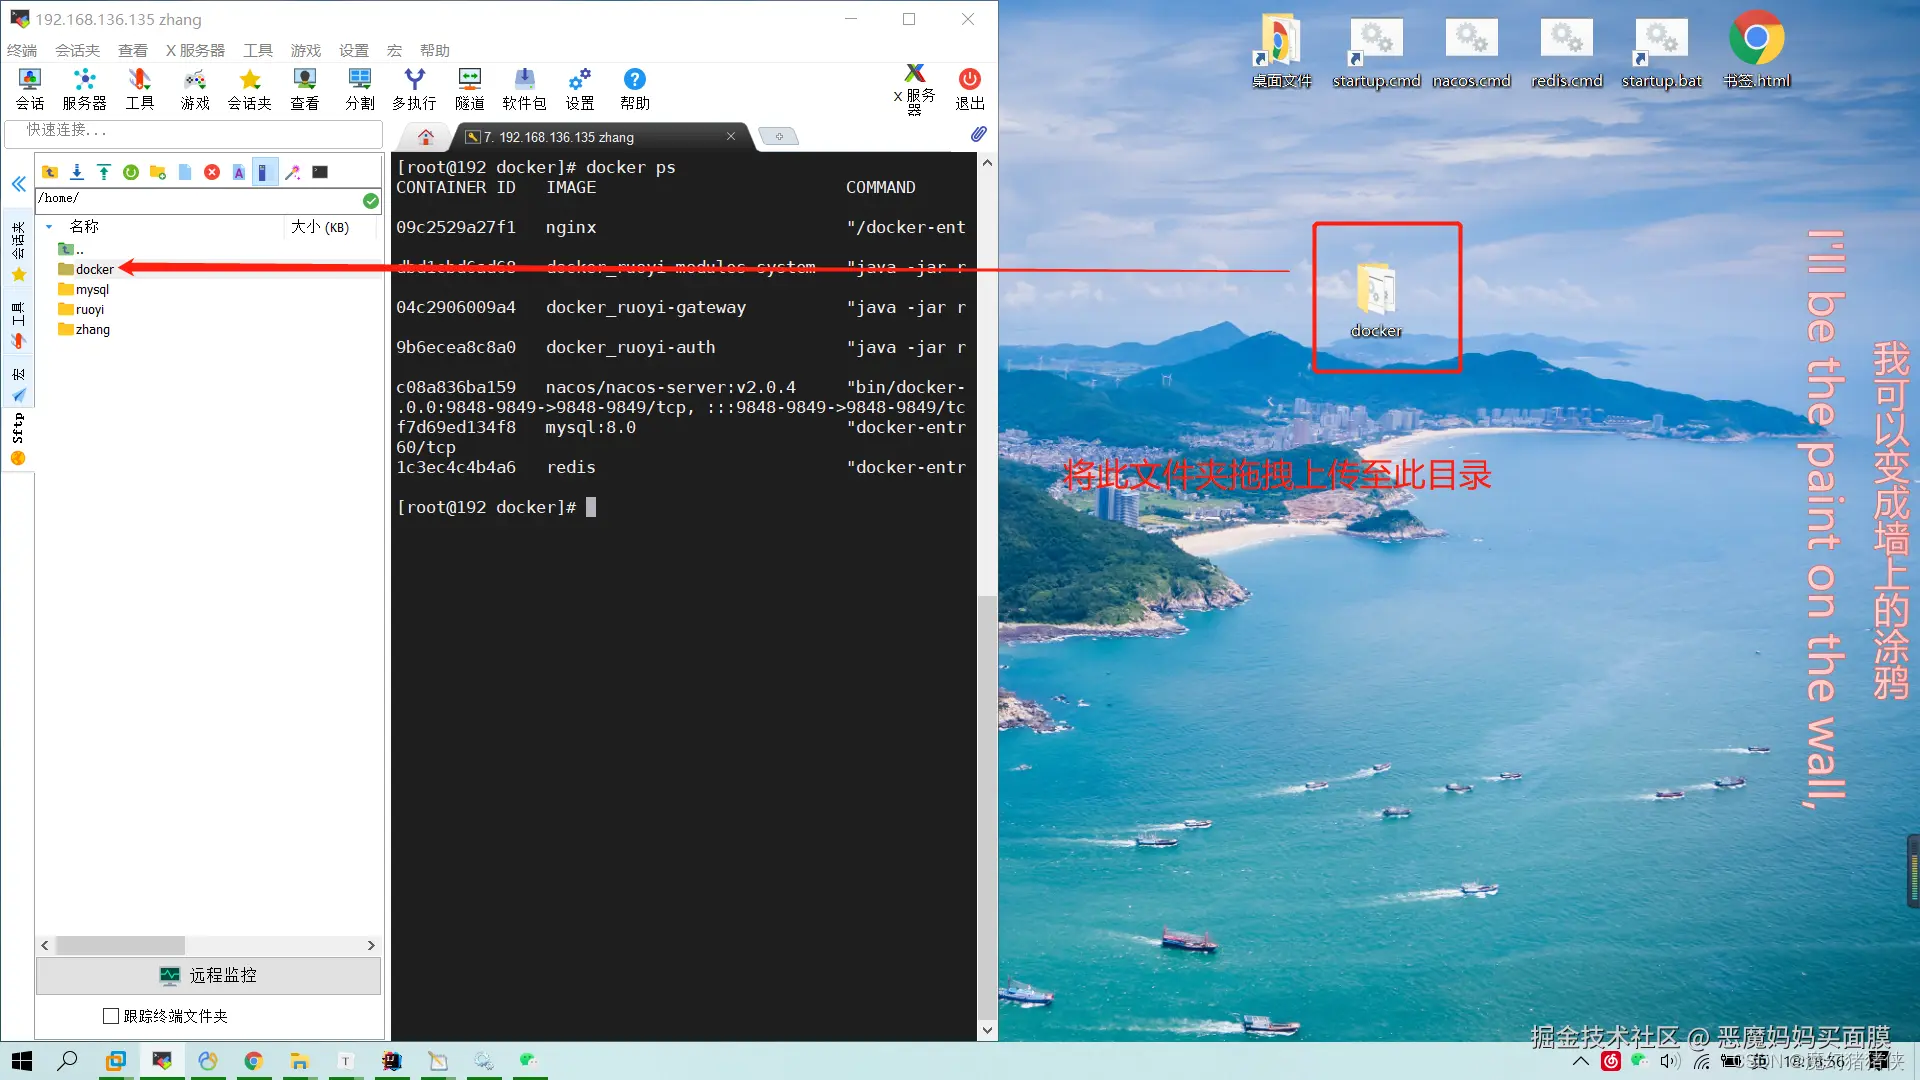Enable the 跟踪终端文件夹 checkbox
The height and width of the screenshot is (1080, 1920).
coord(111,1016)
